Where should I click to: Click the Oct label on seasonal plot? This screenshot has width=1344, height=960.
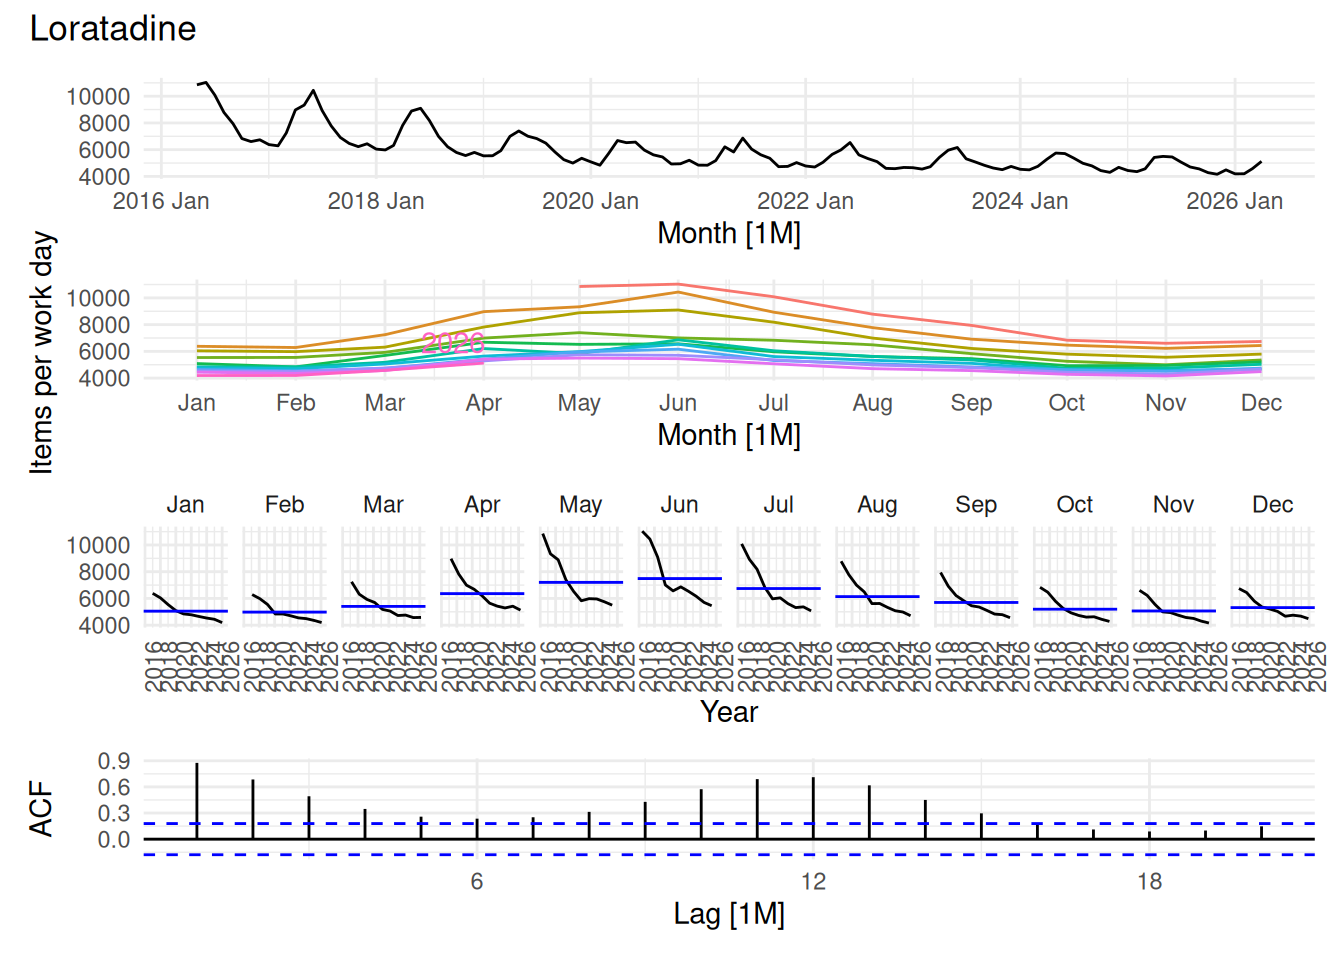(1066, 403)
